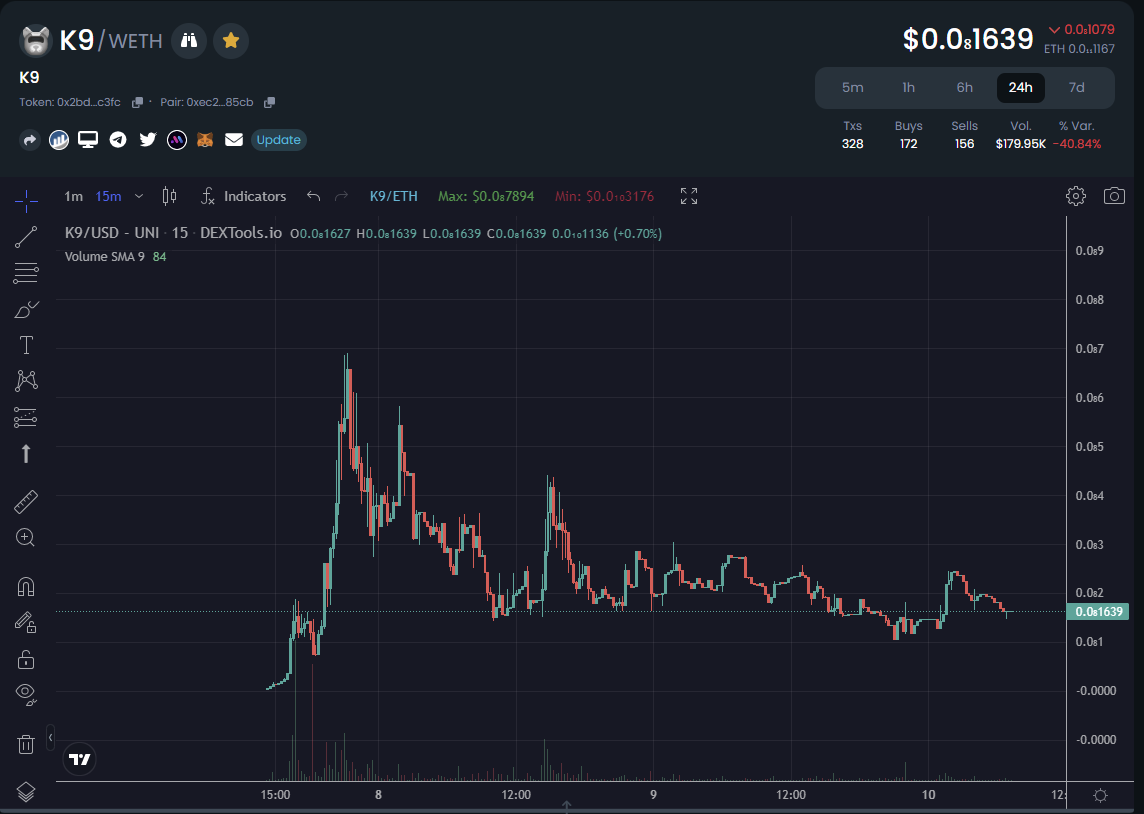Viewport: 1144px width, 814px height.
Task: Open the horizontal lines Fibonacci tool
Action: click(x=26, y=273)
